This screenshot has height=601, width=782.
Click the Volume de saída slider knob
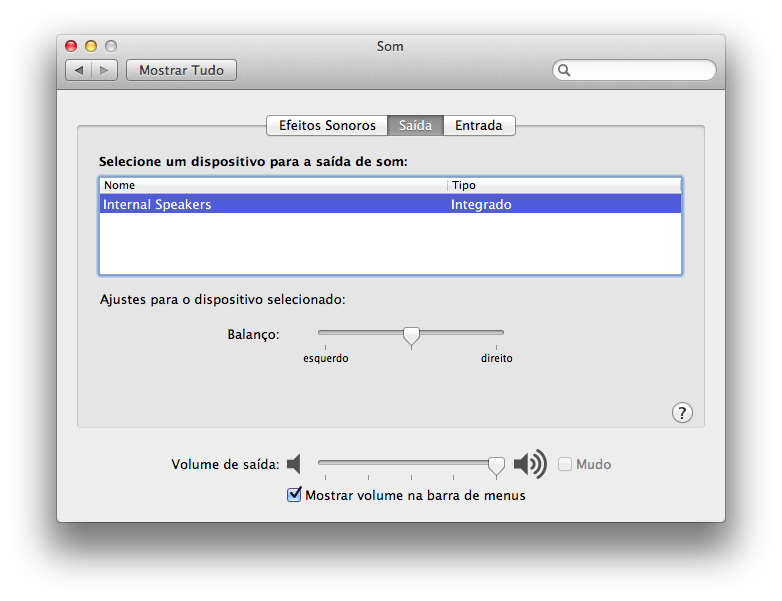496,465
